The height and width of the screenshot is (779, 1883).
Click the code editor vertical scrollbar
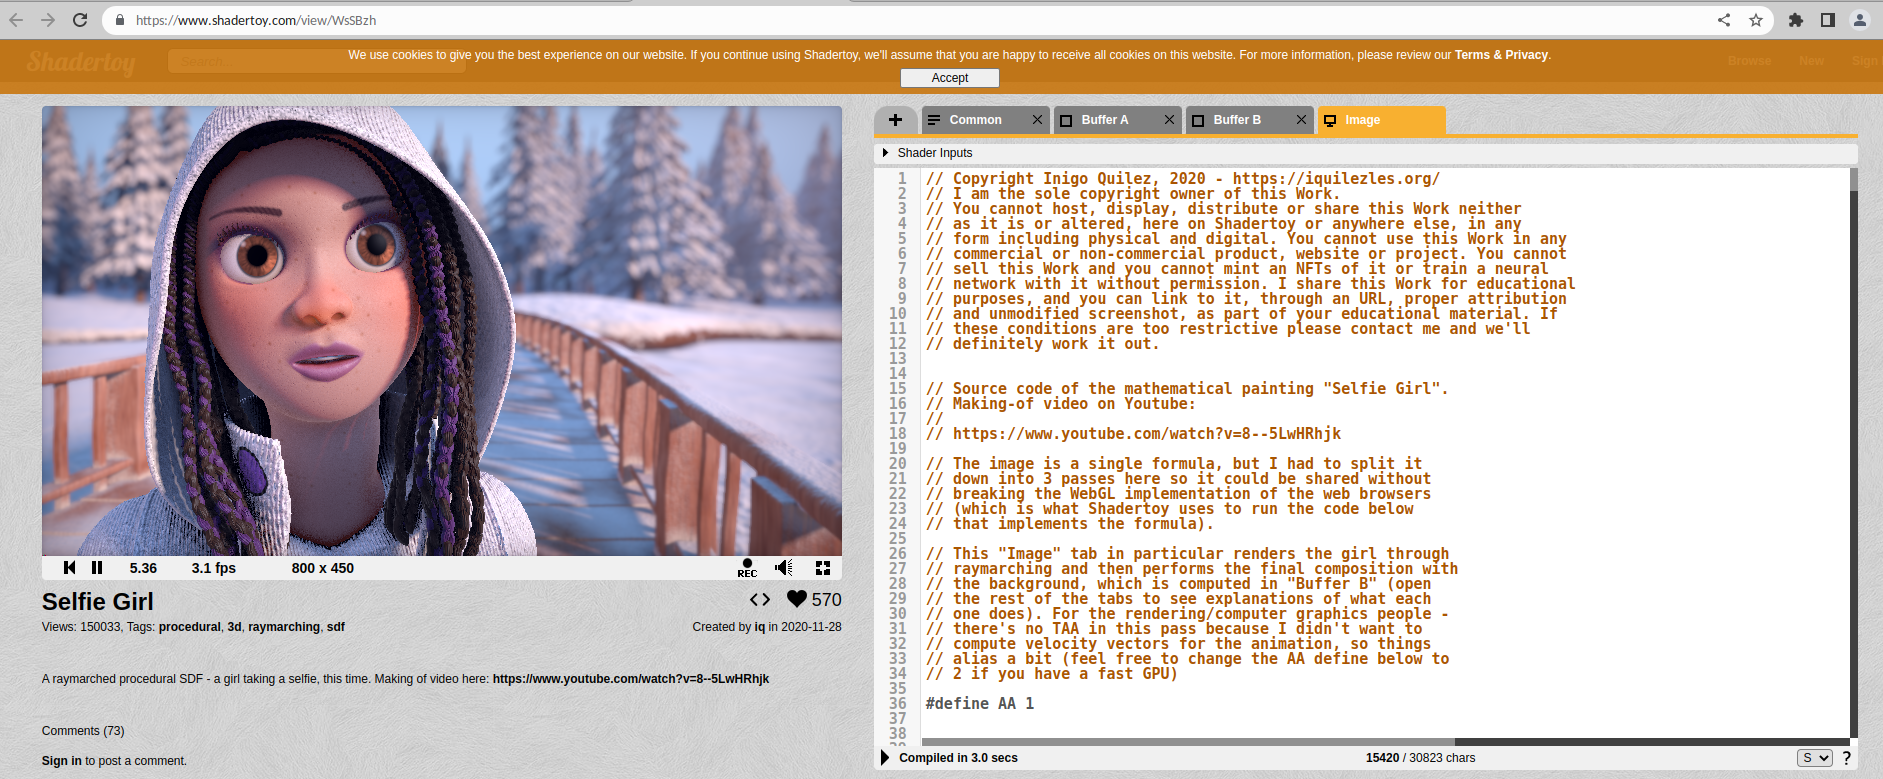coord(1854,455)
